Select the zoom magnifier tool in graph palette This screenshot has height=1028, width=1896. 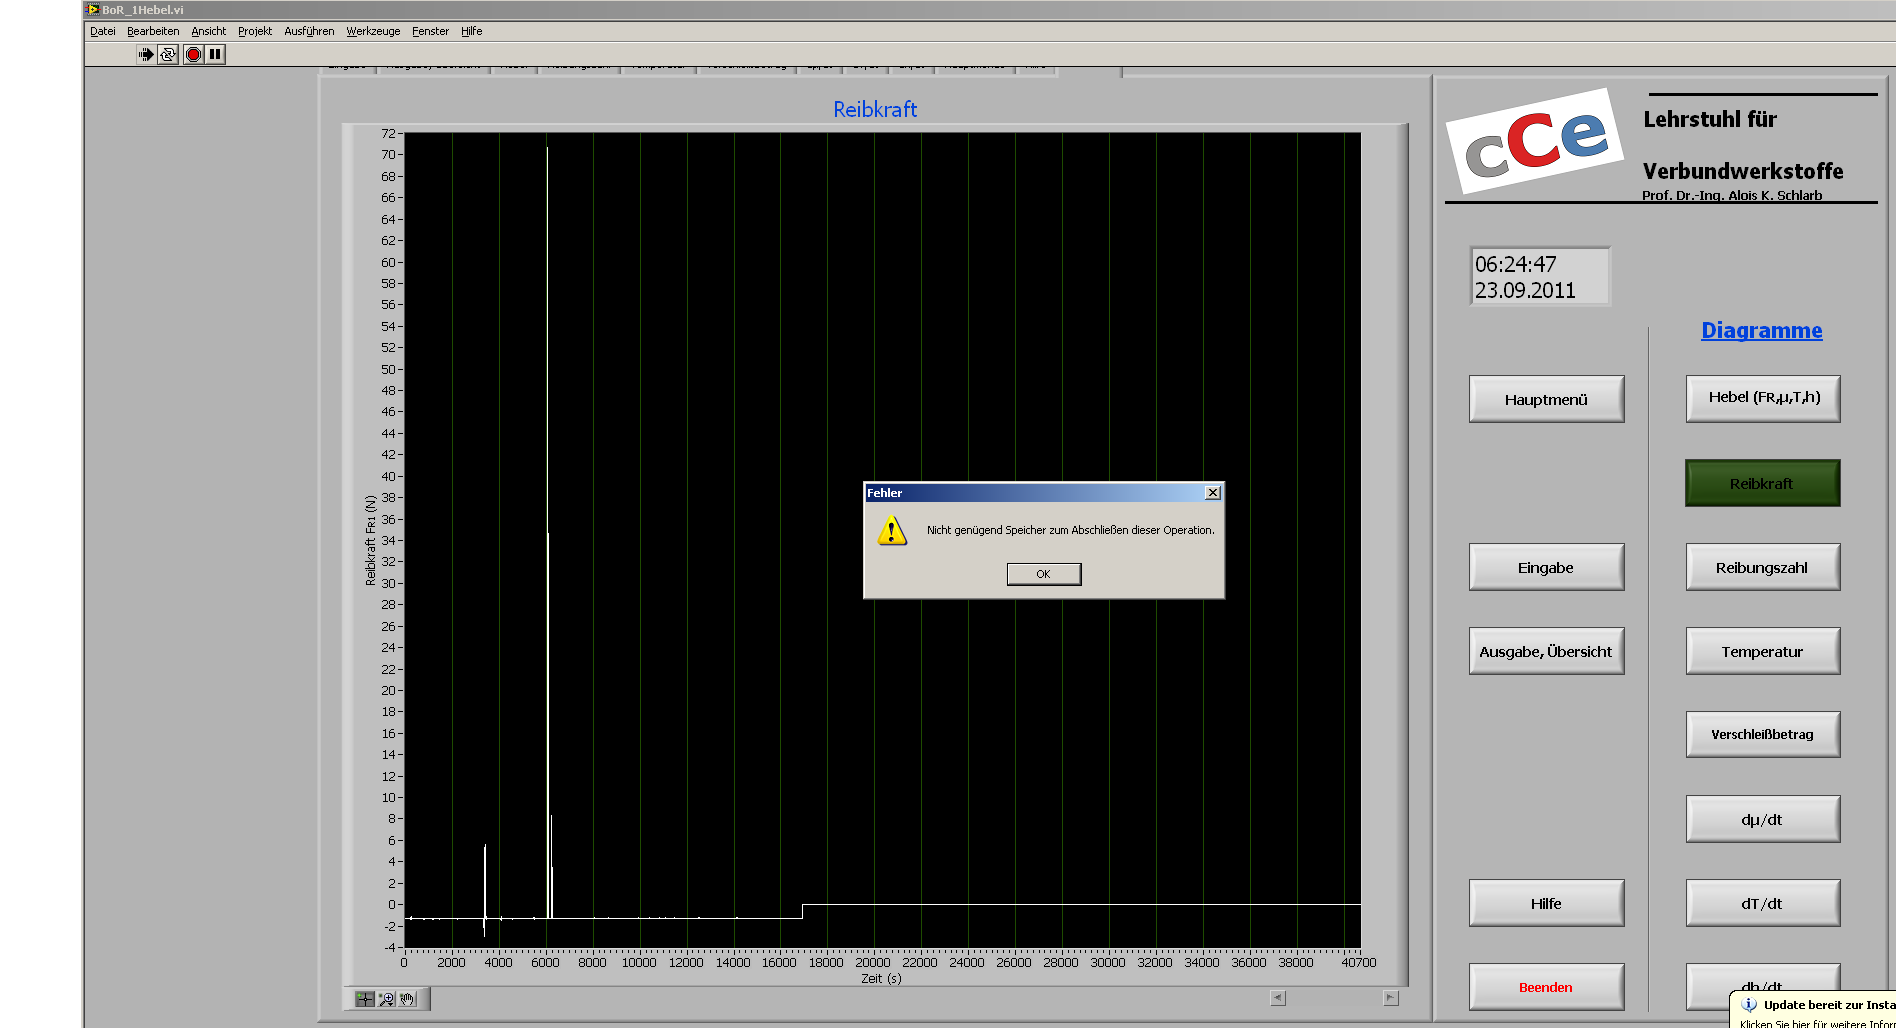(386, 999)
